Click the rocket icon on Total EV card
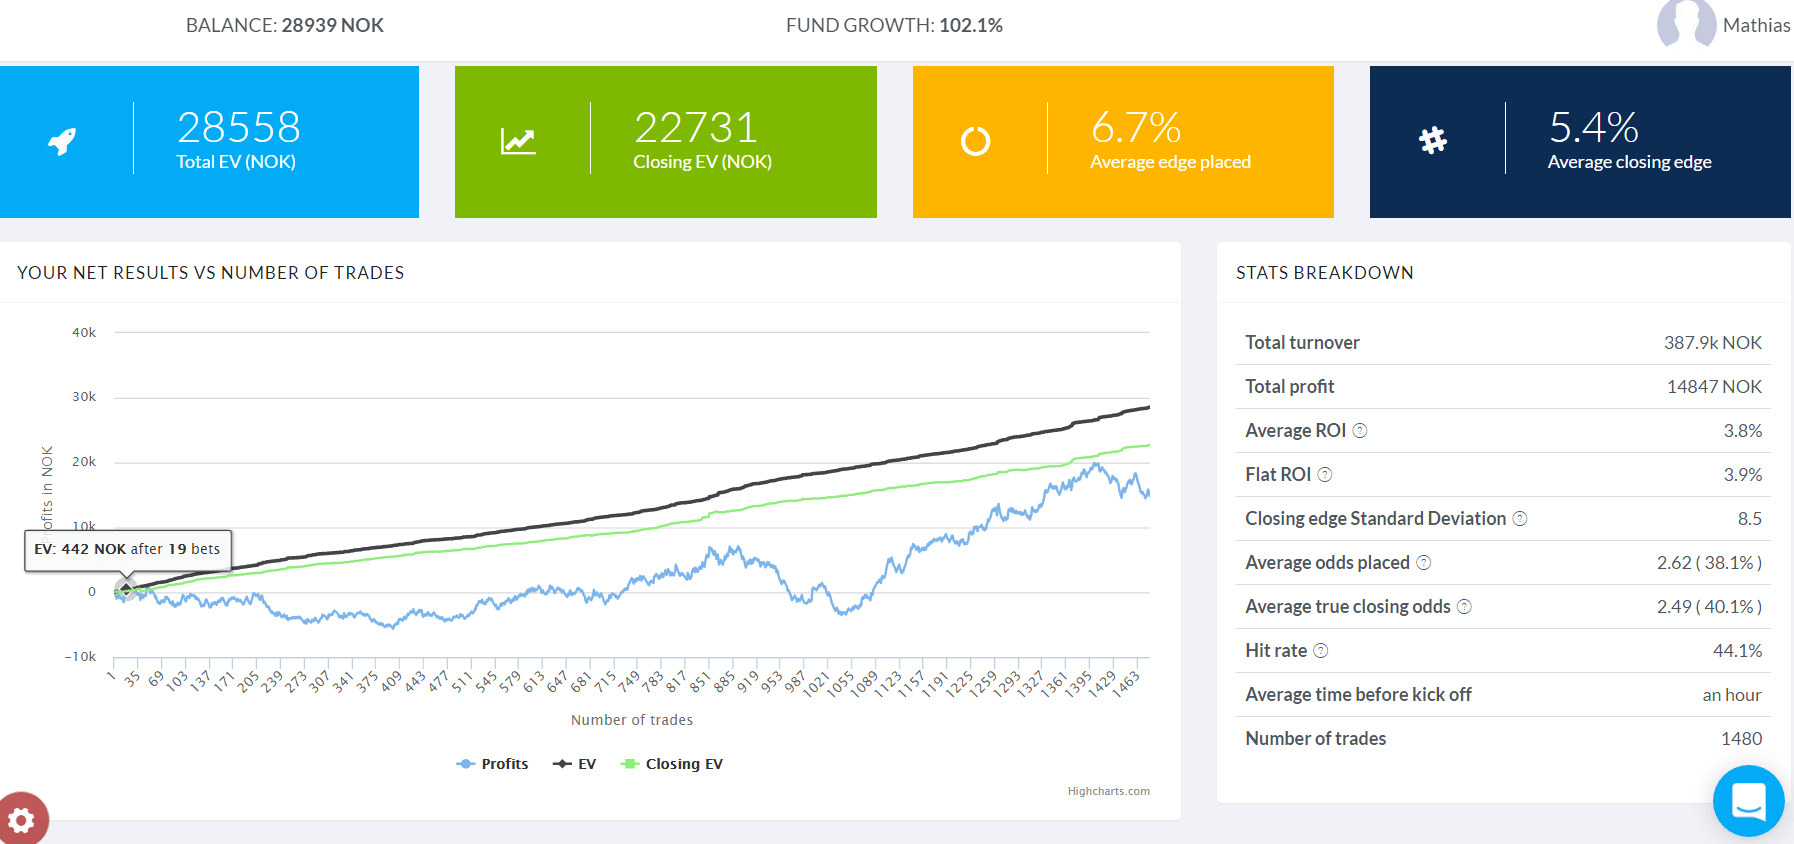This screenshot has width=1794, height=844. click(x=62, y=141)
